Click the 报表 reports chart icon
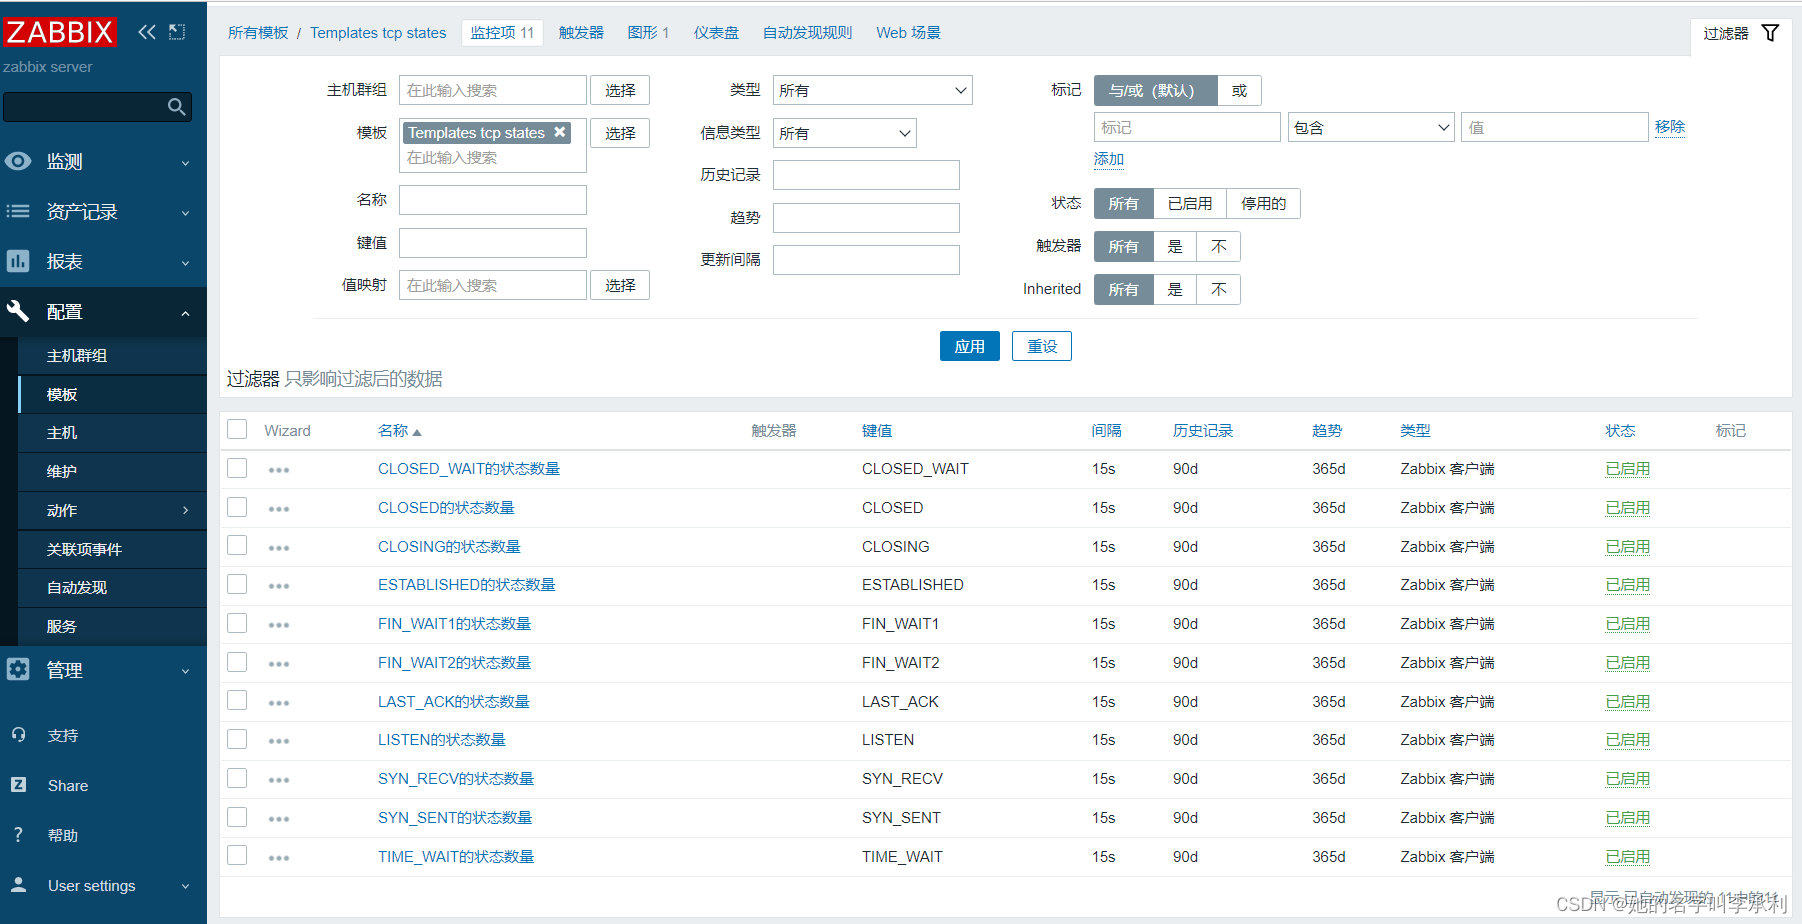Image resolution: width=1802 pixels, height=924 pixels. [x=18, y=261]
